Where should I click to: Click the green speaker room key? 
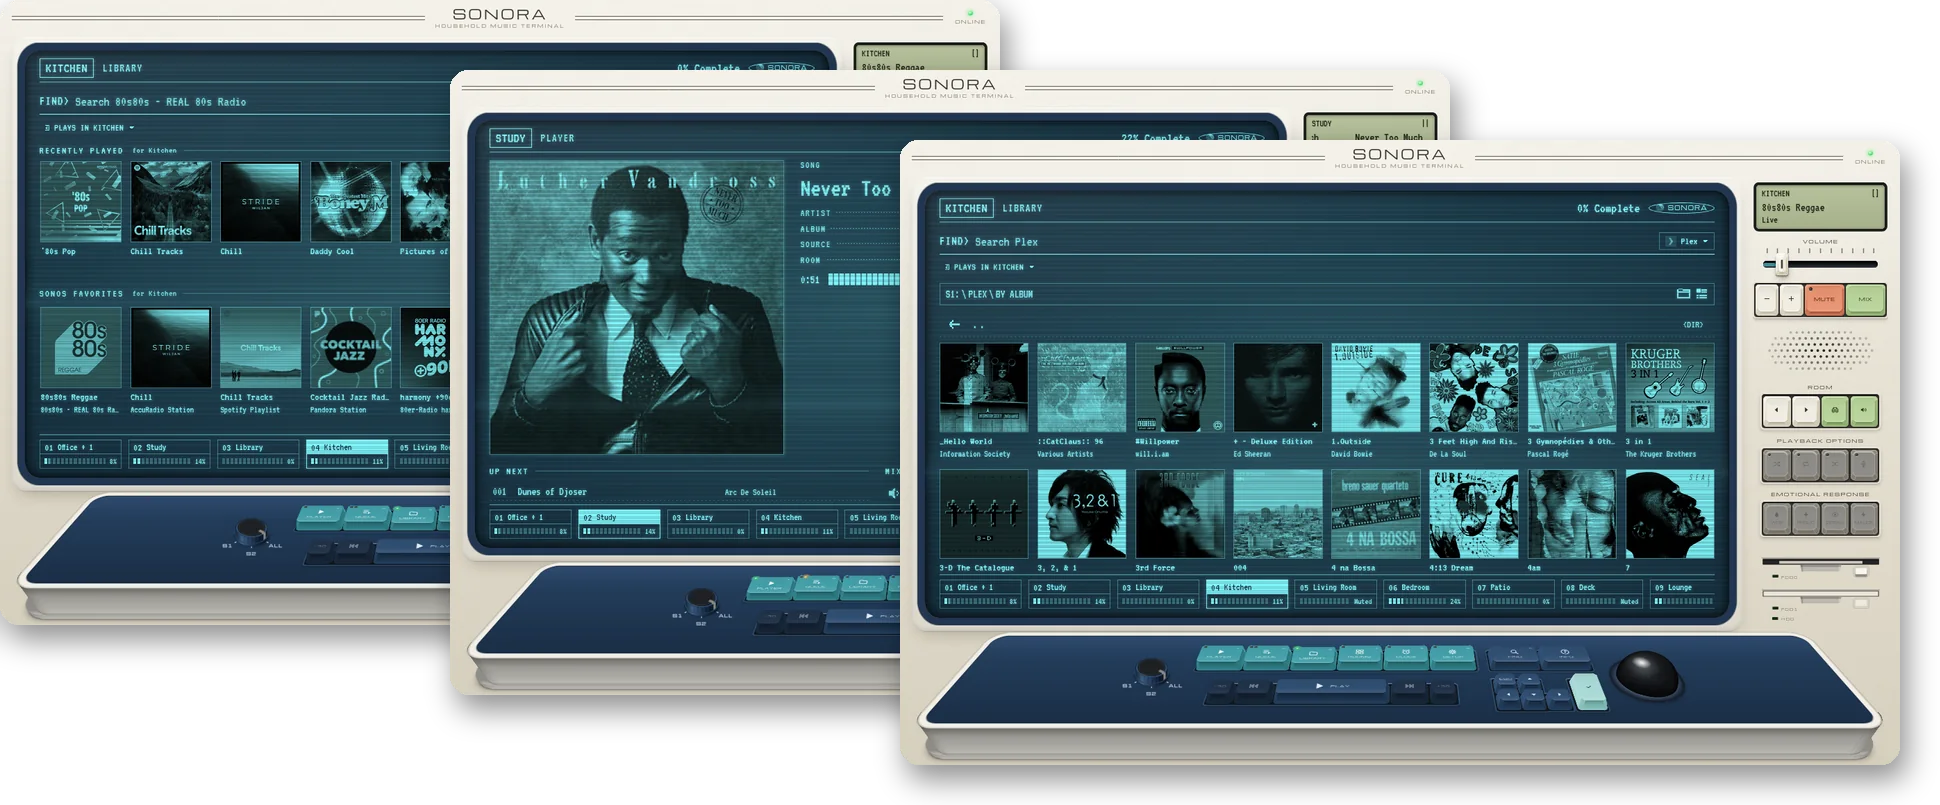point(1863,410)
